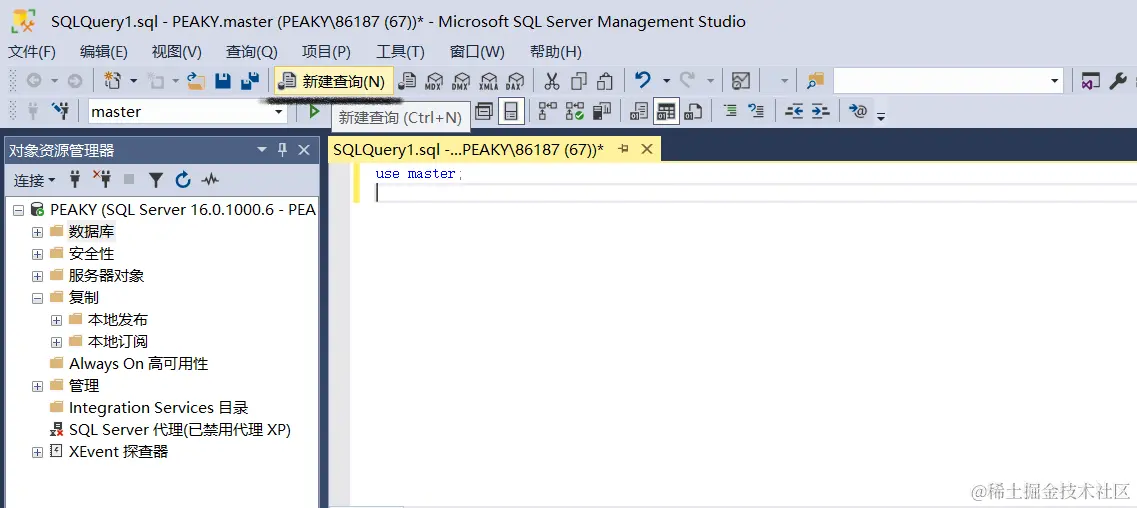
Task: Open Object Explorer window position dropdown
Action: point(262,150)
